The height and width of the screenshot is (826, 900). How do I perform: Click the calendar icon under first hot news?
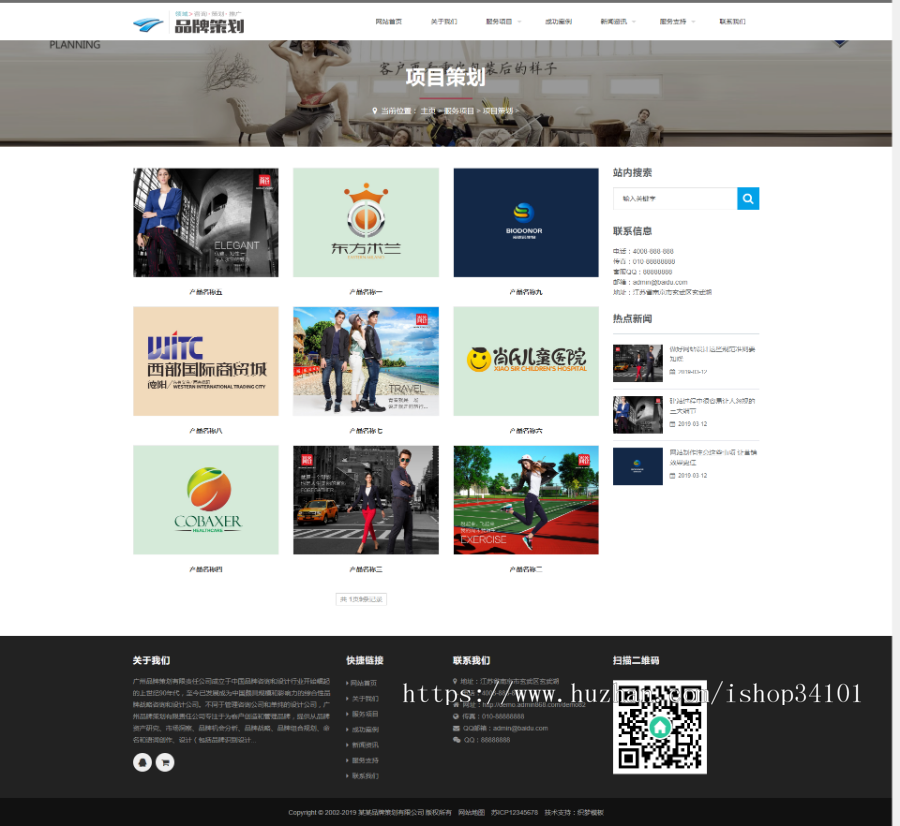click(671, 372)
